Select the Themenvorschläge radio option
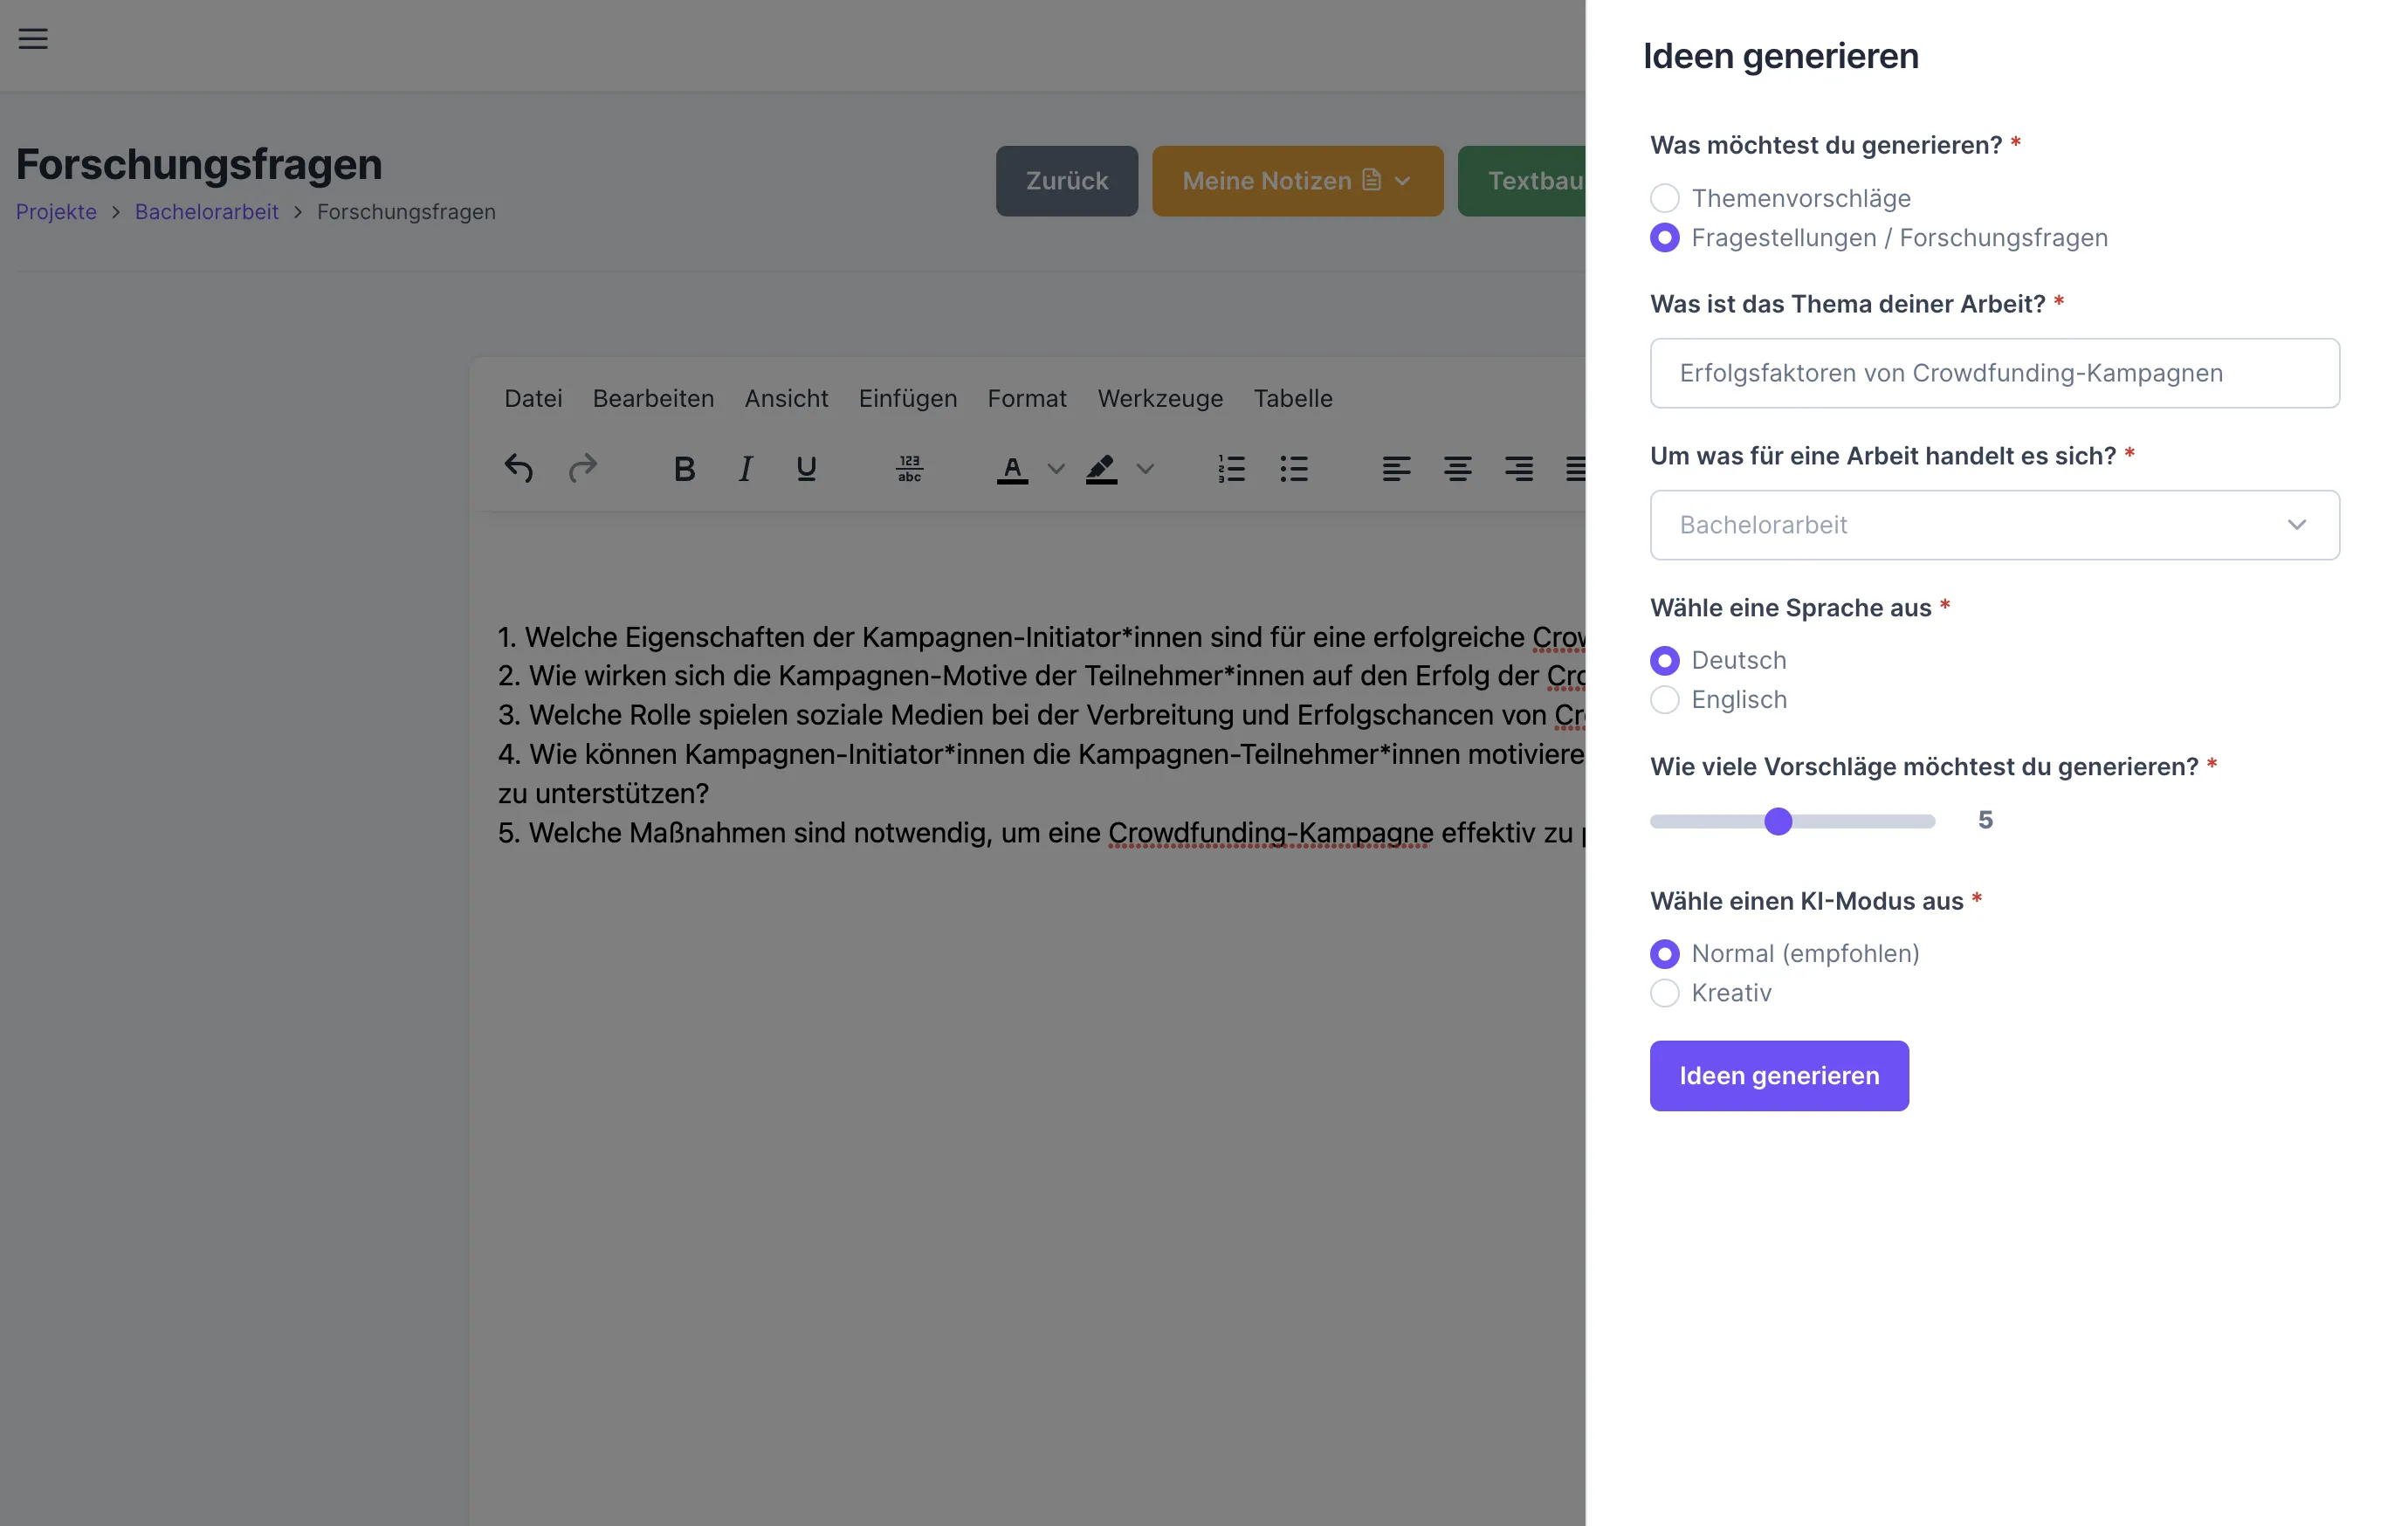 tap(1664, 198)
